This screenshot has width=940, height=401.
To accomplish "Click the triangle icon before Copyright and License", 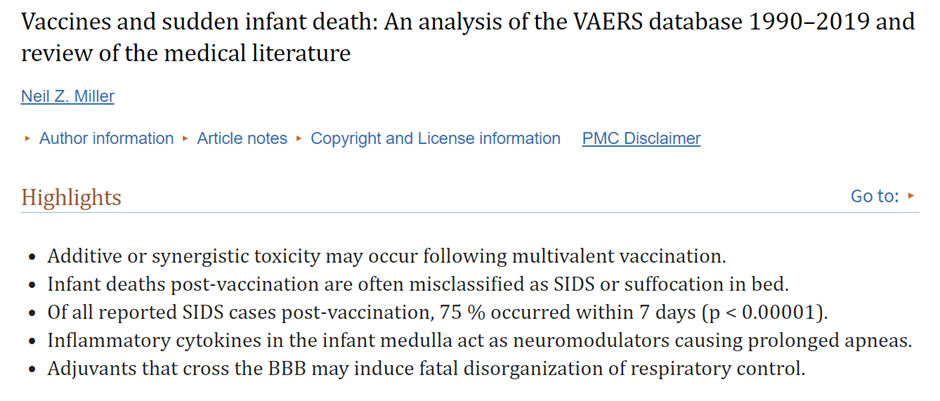I will pyautogui.click(x=299, y=138).
